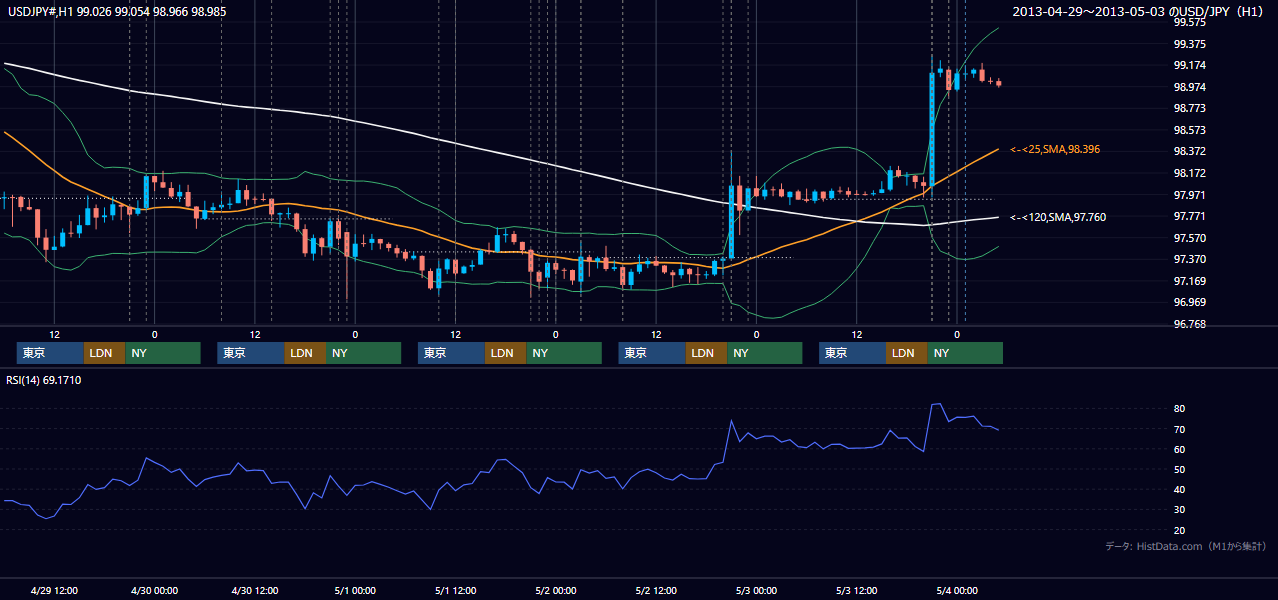1278x600 pixels.
Task: Click the 5/2 00:00 date label
Action: pos(555,590)
